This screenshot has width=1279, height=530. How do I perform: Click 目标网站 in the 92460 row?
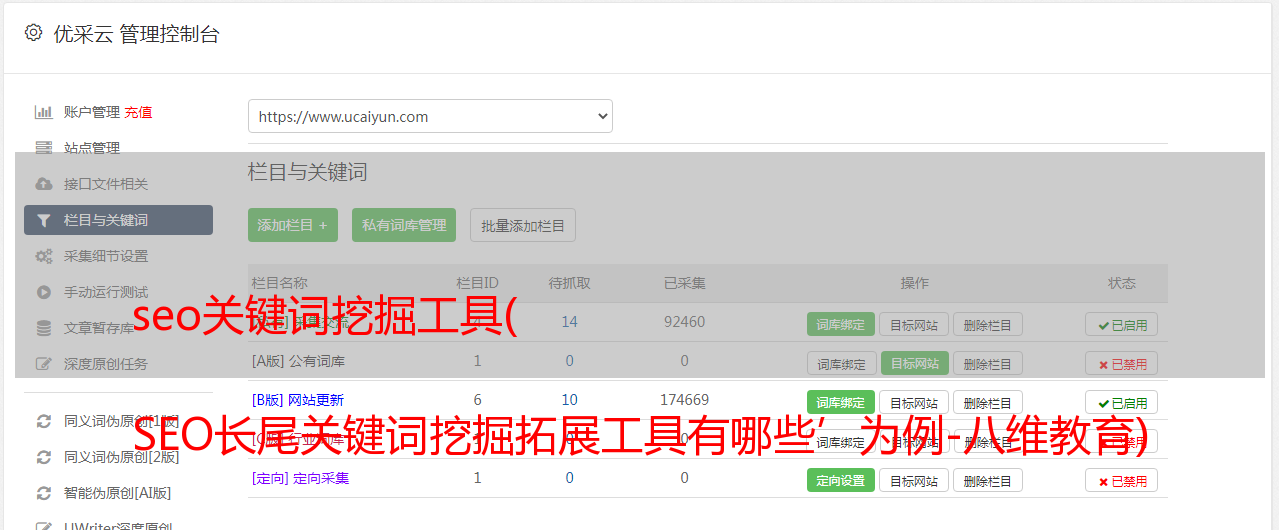coord(914,324)
